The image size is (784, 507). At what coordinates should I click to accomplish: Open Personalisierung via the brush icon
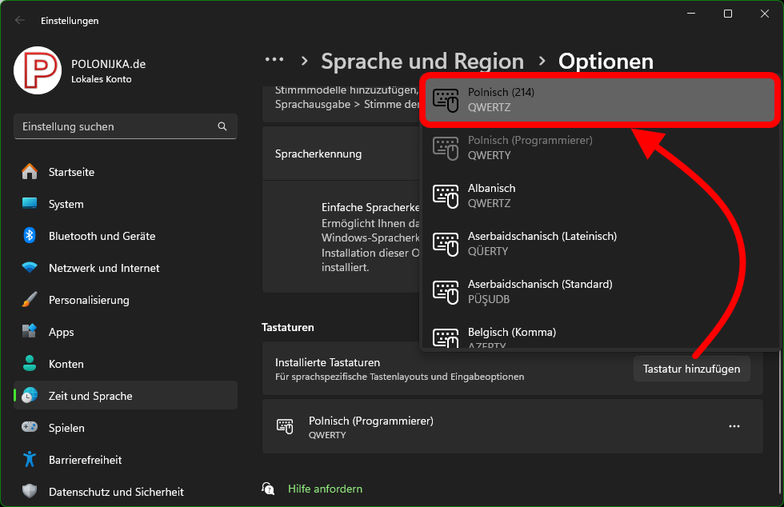(30, 300)
